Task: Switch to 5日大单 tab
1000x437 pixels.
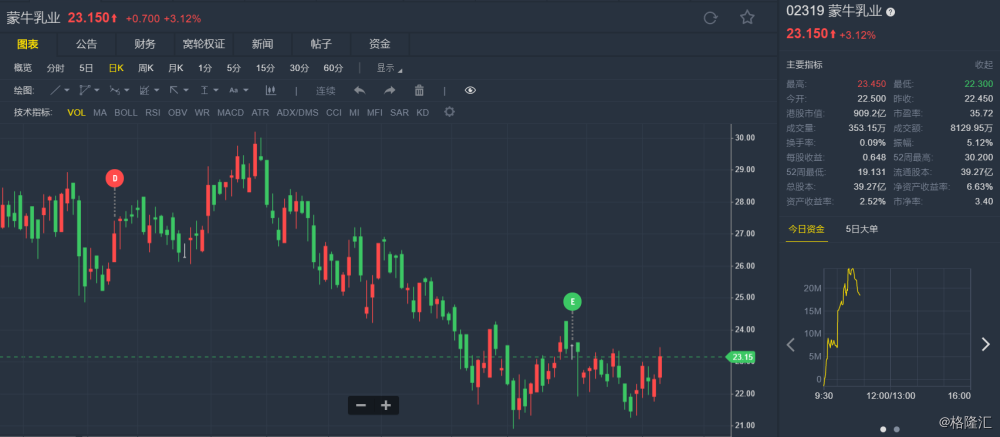Action: (862, 229)
